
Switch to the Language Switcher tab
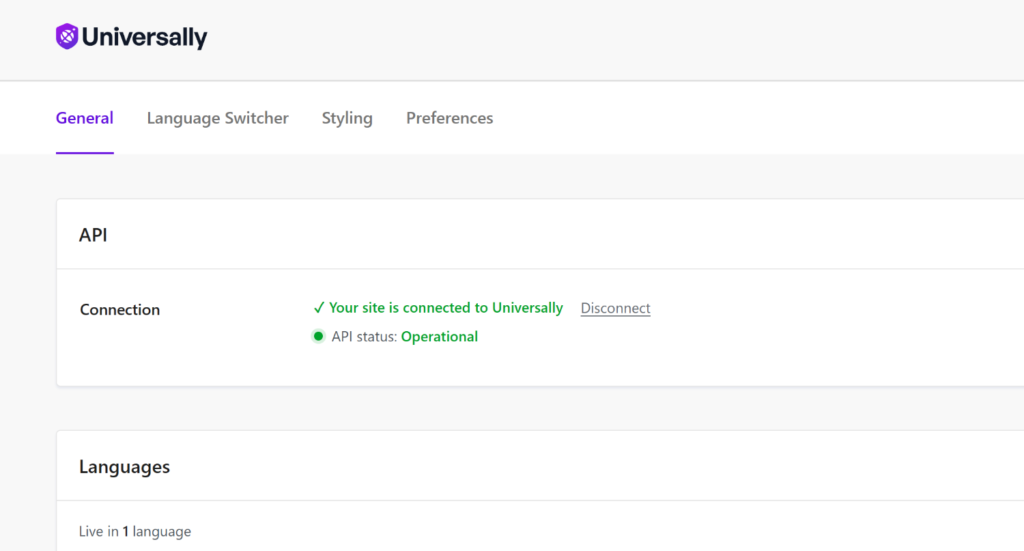point(217,118)
